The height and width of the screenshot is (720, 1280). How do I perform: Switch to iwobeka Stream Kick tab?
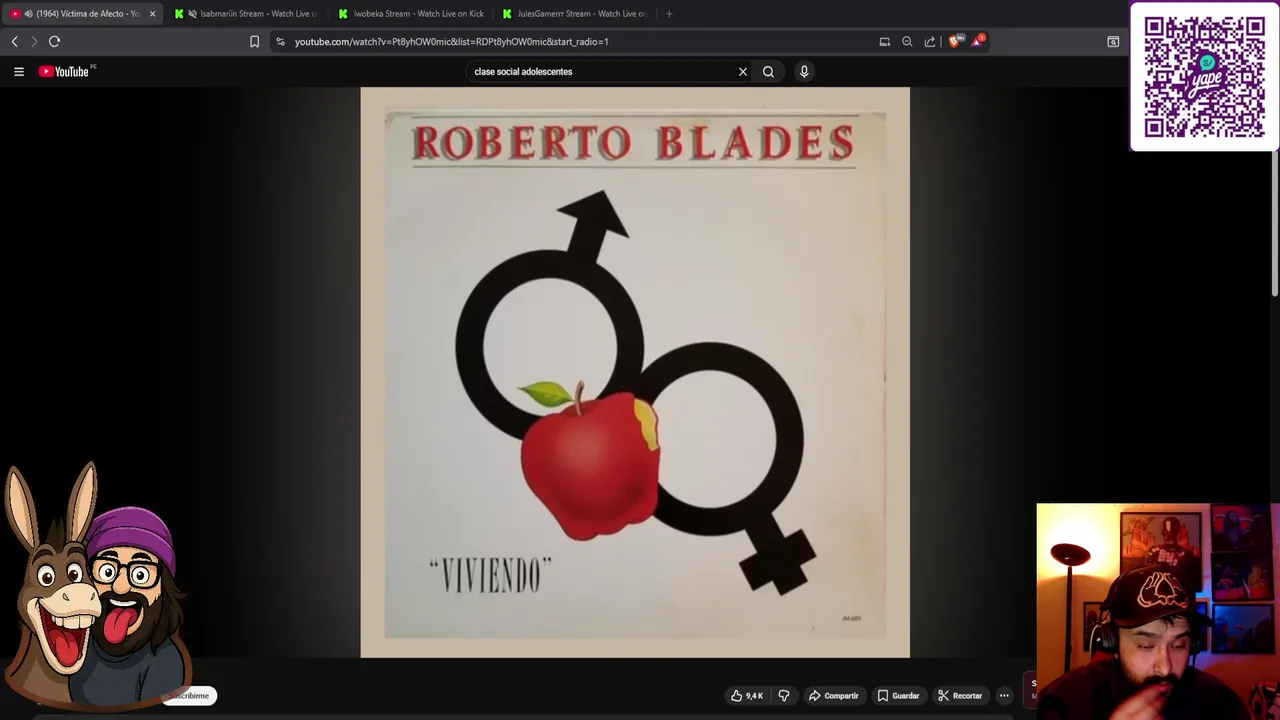pos(411,14)
